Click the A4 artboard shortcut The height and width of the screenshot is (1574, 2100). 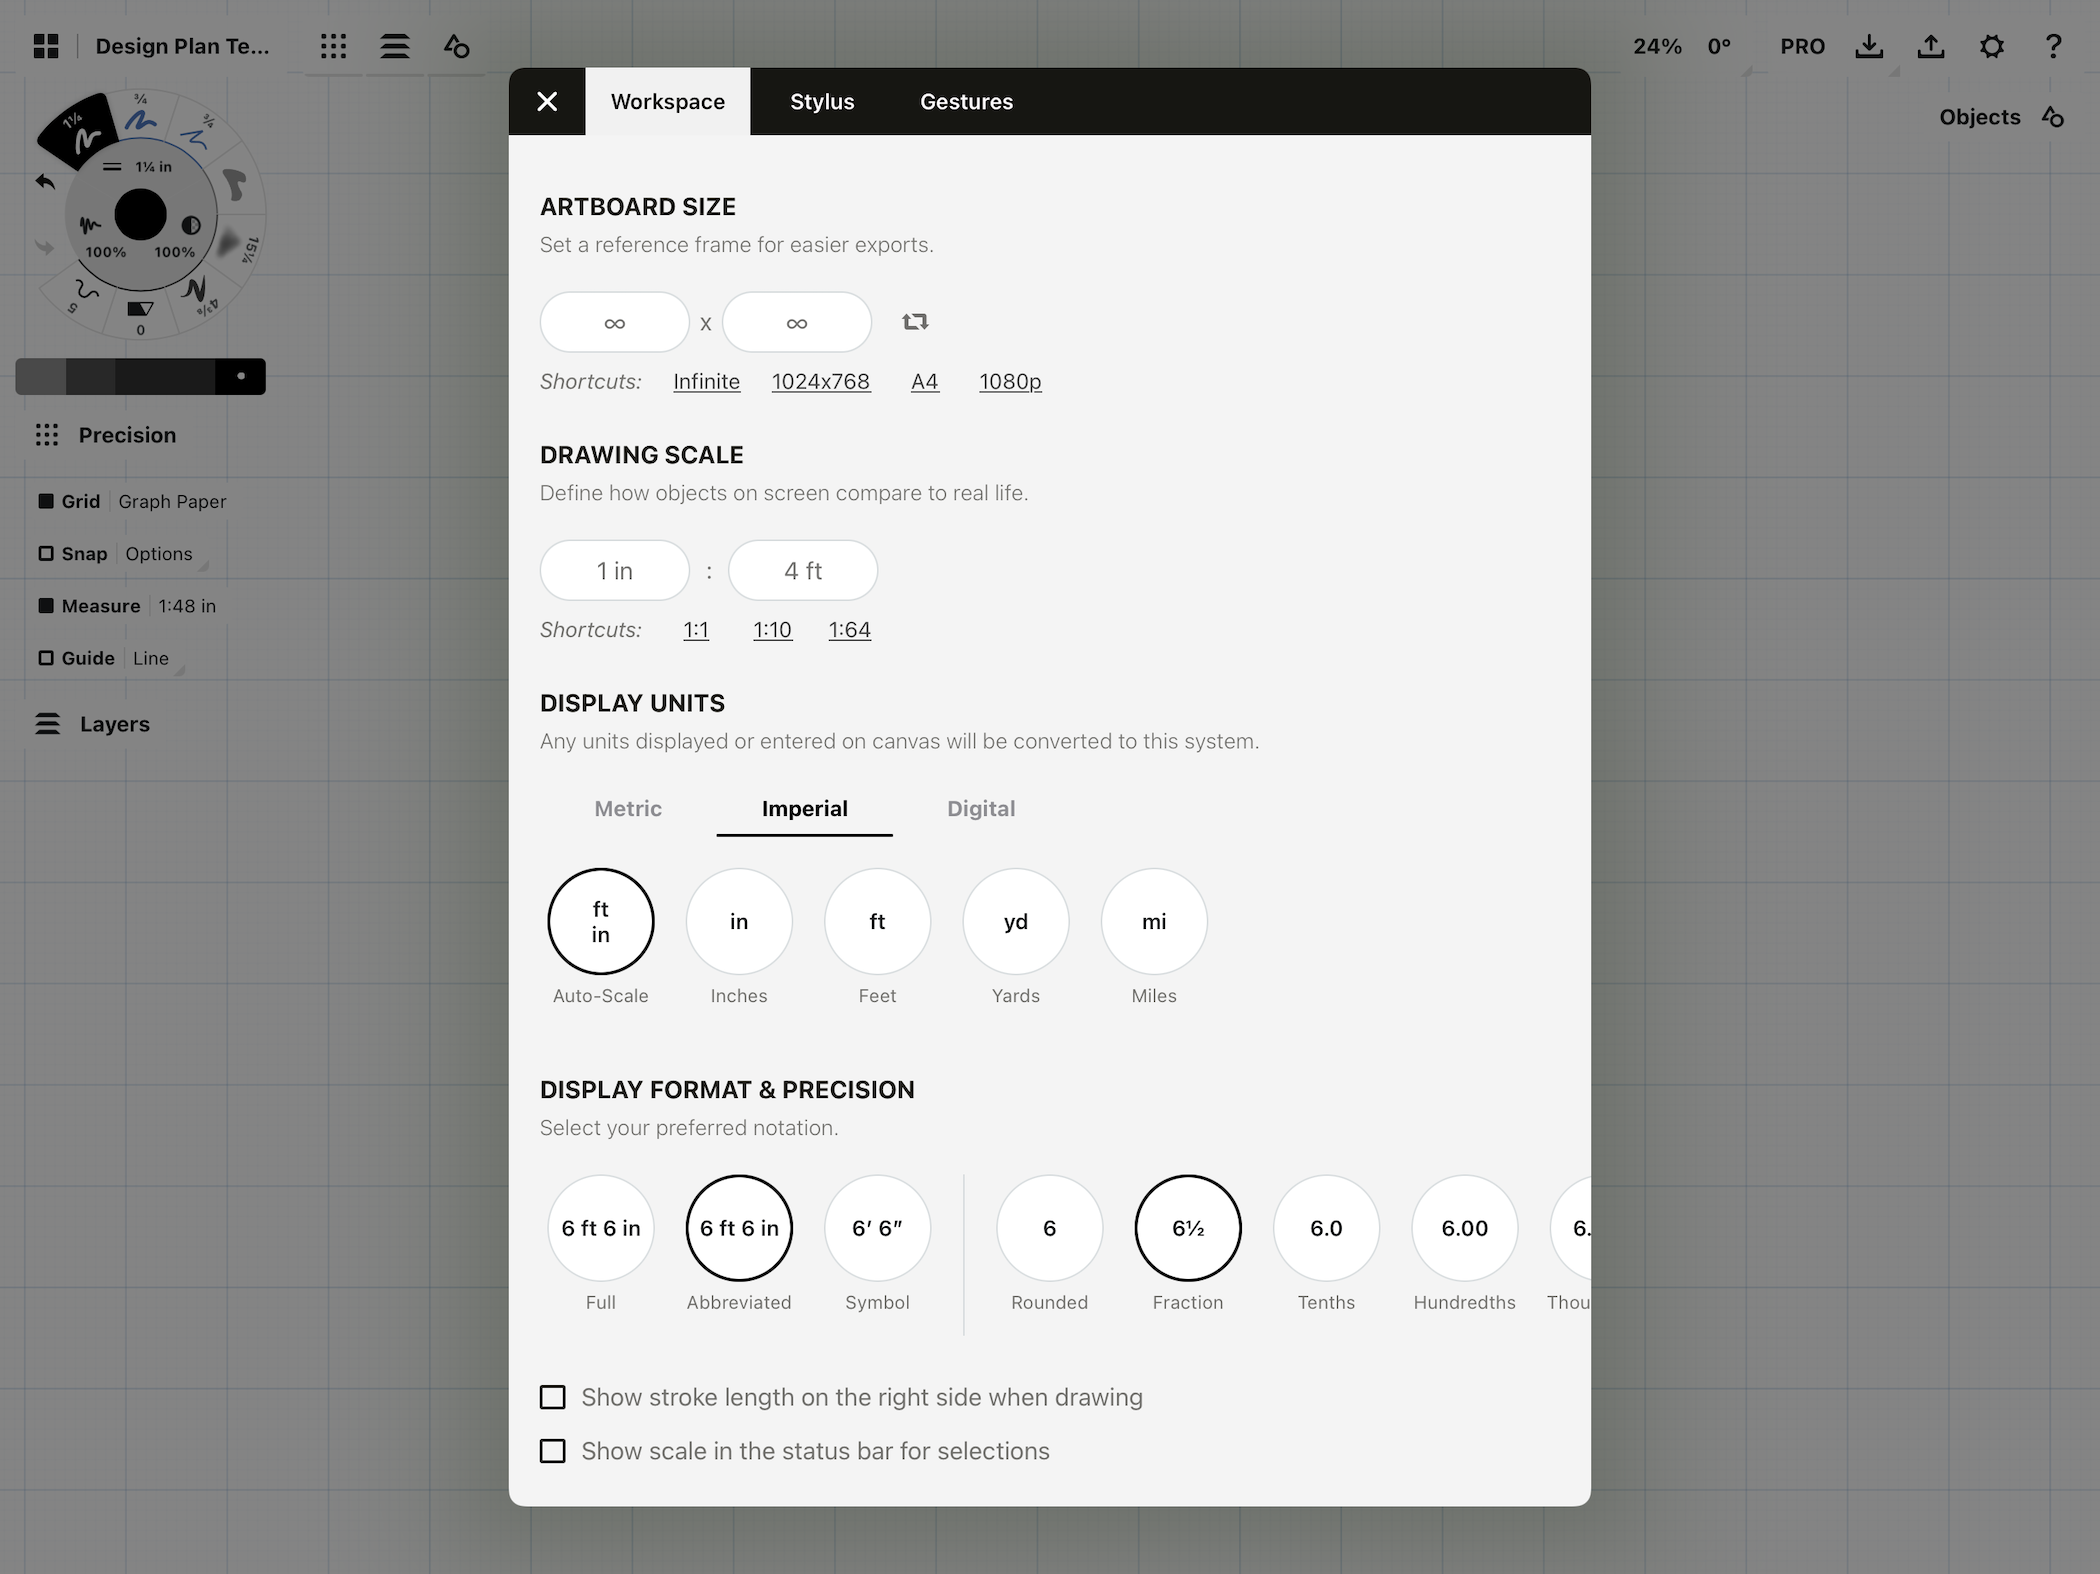pyautogui.click(x=925, y=381)
